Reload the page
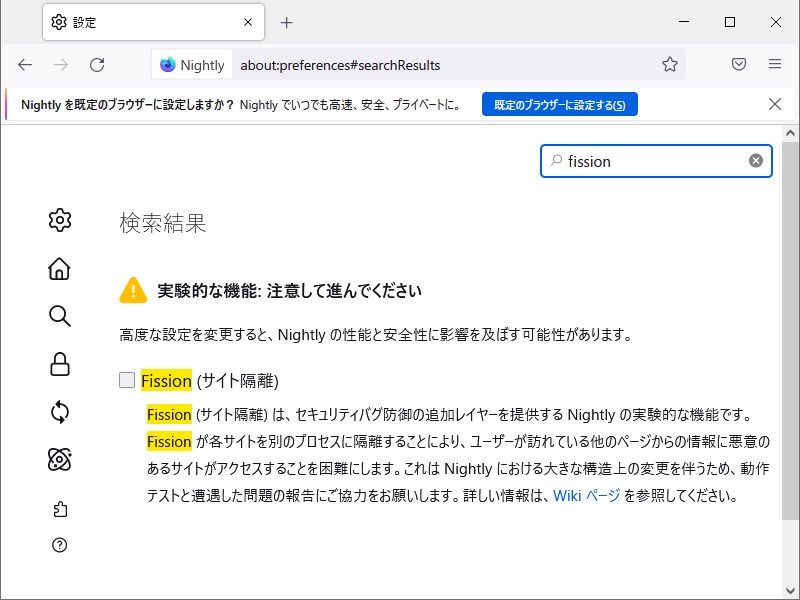 (97, 64)
